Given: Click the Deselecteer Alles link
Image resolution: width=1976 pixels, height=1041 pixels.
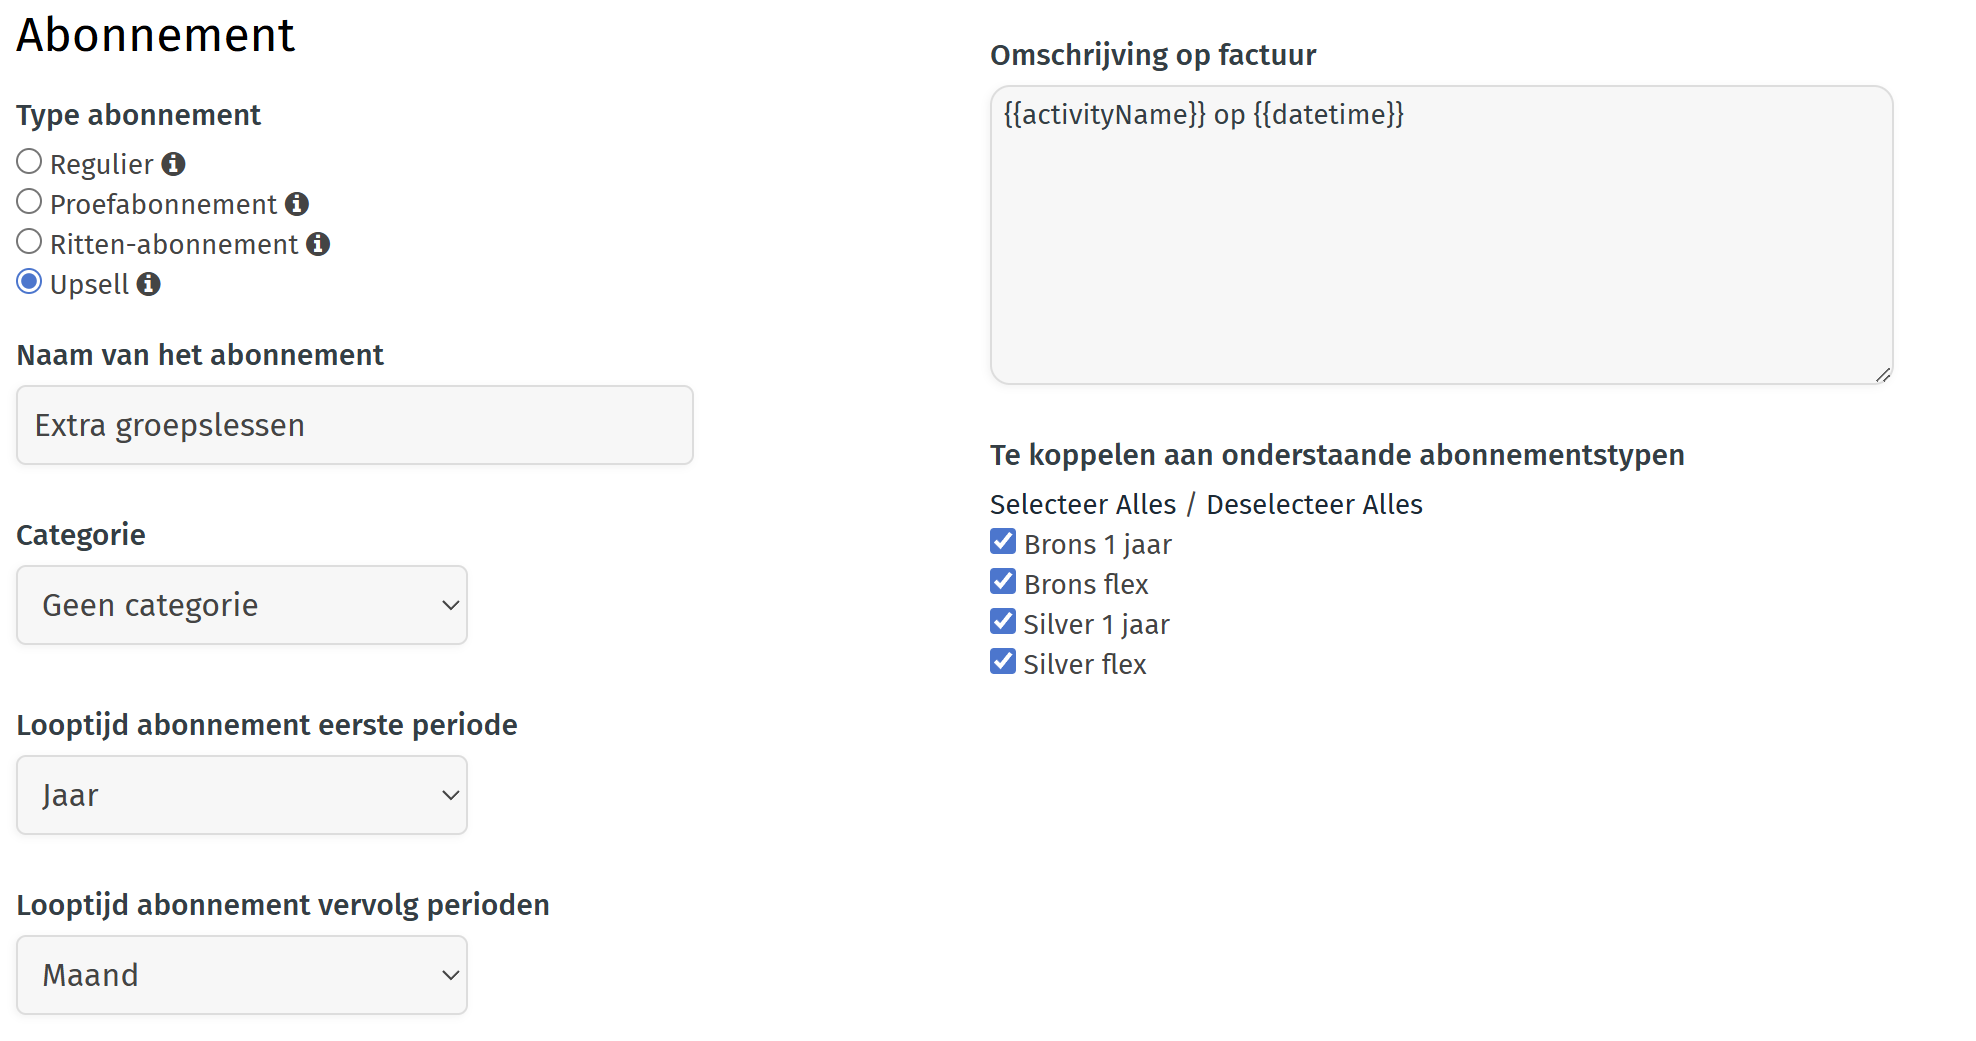Looking at the screenshot, I should (1314, 504).
